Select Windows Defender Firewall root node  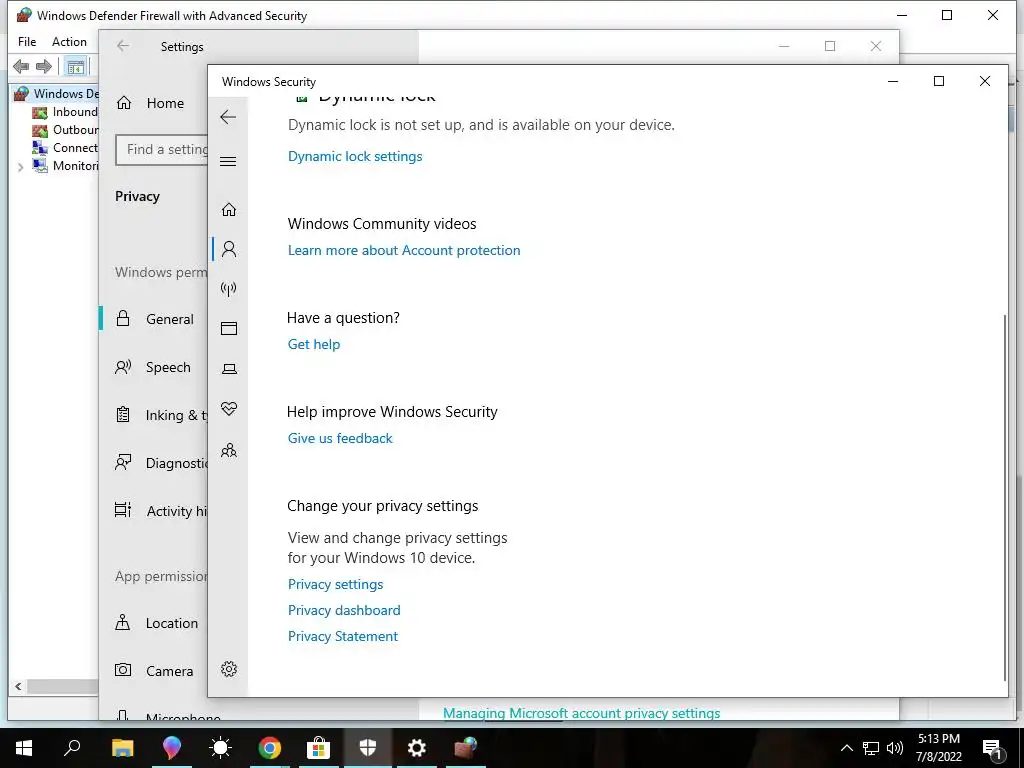pyautogui.click(x=56, y=93)
